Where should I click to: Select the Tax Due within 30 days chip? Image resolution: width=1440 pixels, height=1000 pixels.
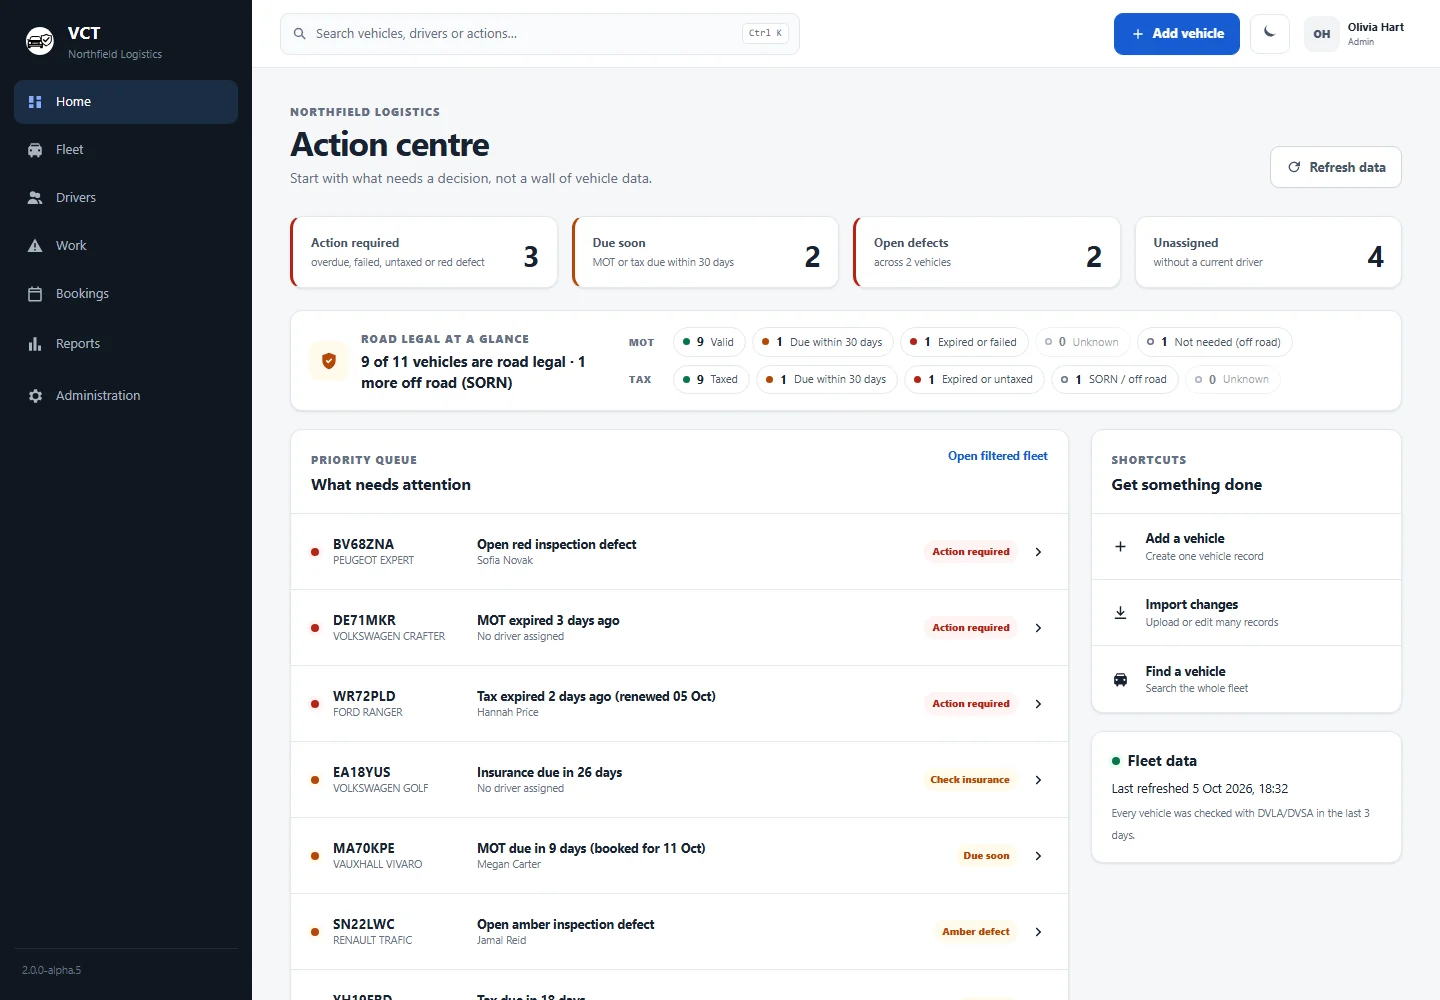(x=827, y=380)
